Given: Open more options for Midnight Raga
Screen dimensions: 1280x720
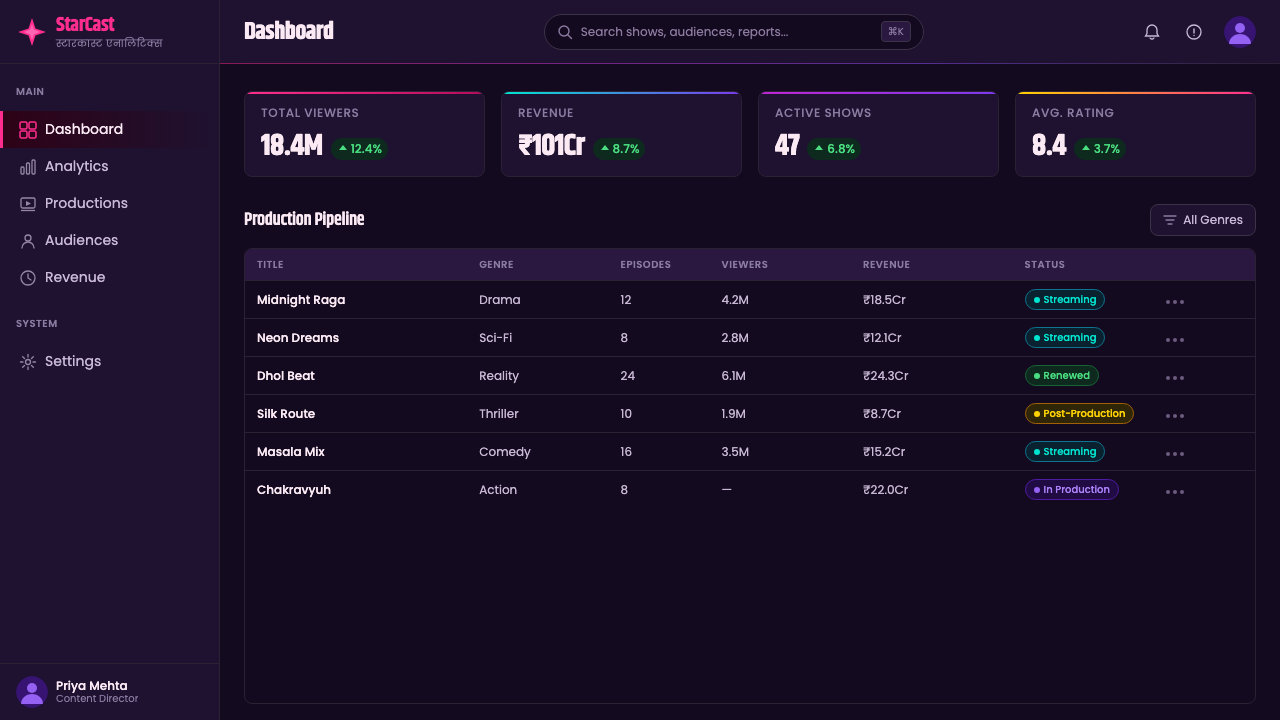Looking at the screenshot, I should [1175, 302].
